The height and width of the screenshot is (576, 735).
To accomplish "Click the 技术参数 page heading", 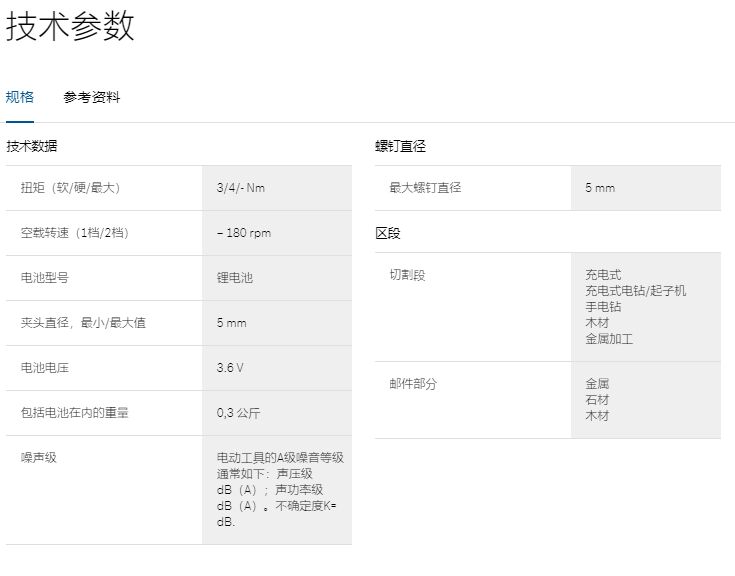I will pos(70,27).
